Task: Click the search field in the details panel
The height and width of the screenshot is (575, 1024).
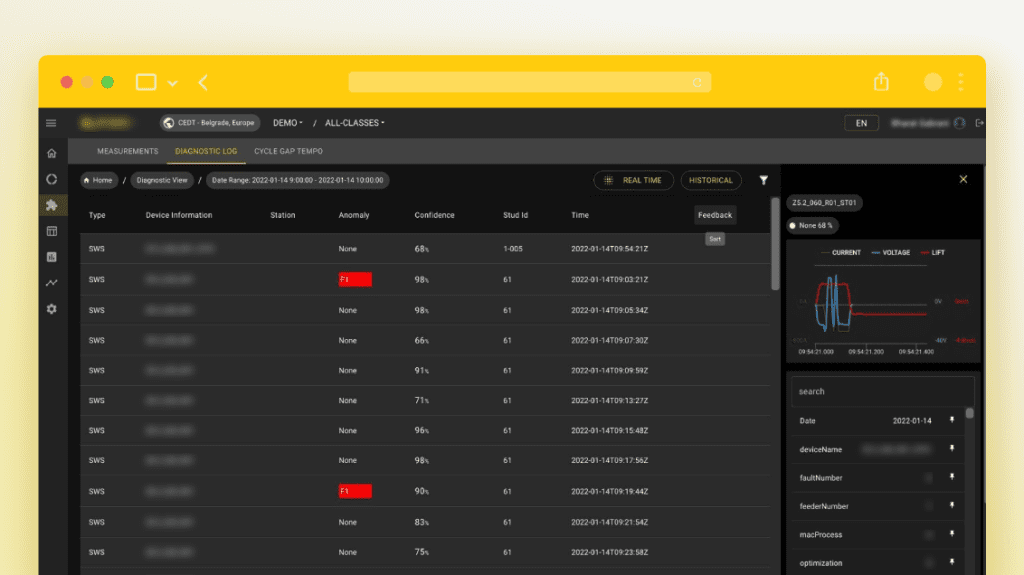Action: pos(882,391)
